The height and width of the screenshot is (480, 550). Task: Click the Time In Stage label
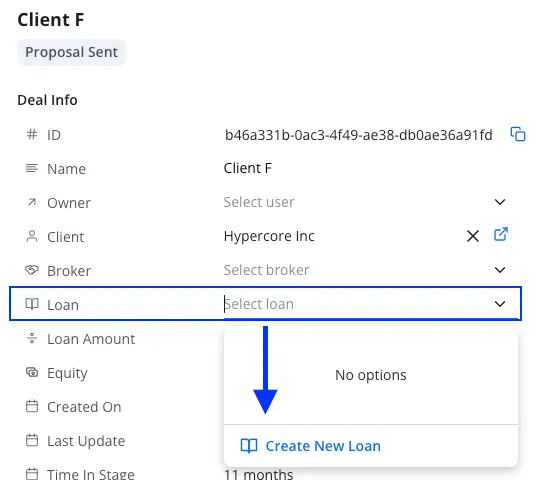91,474
